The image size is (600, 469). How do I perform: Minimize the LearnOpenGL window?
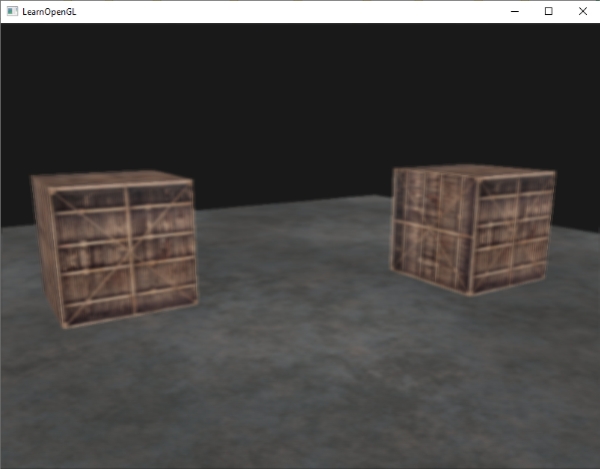(x=515, y=11)
